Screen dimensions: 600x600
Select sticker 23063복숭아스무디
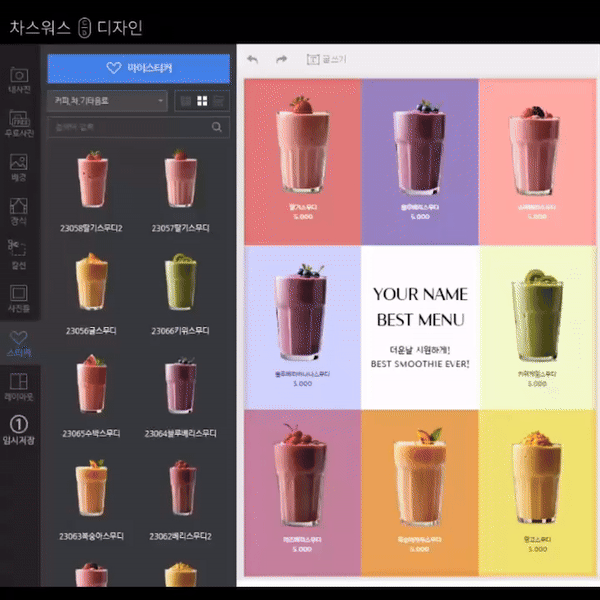point(91,499)
